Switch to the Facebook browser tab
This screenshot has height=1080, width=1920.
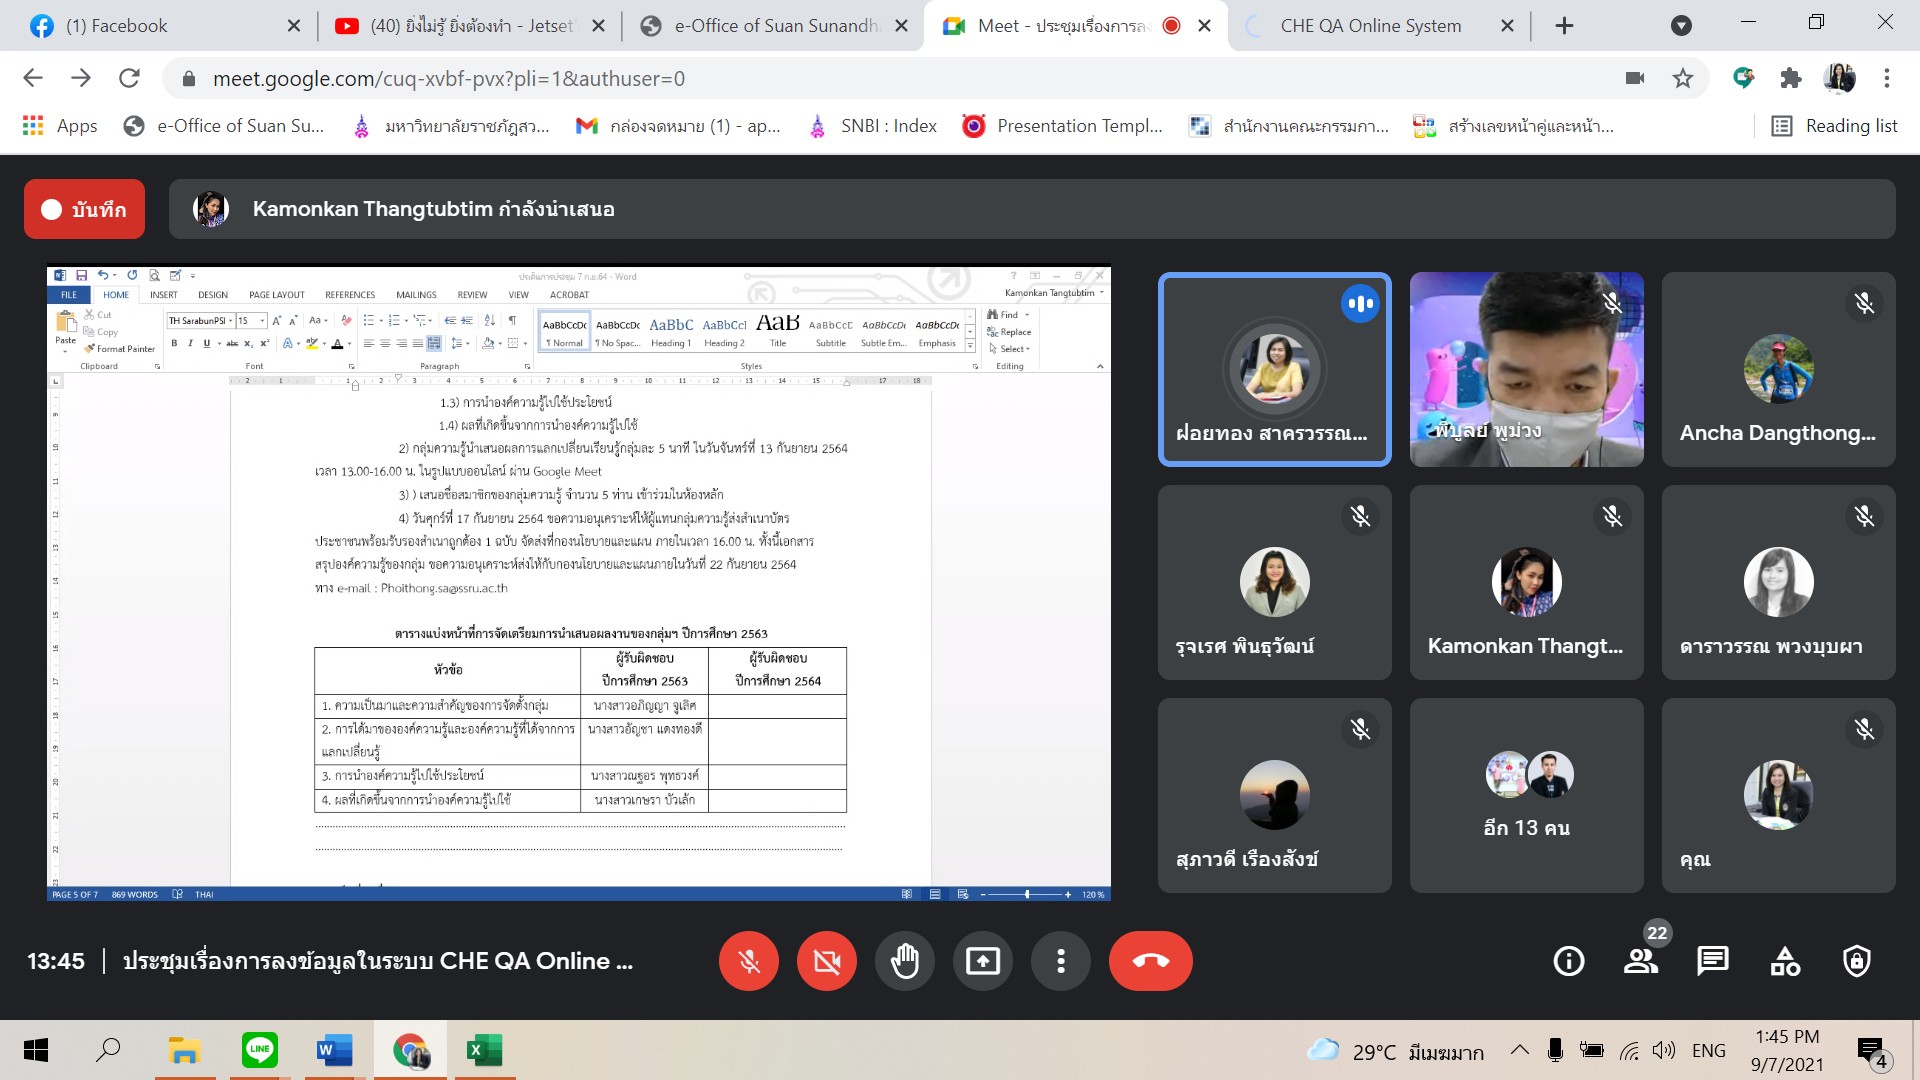(x=116, y=26)
